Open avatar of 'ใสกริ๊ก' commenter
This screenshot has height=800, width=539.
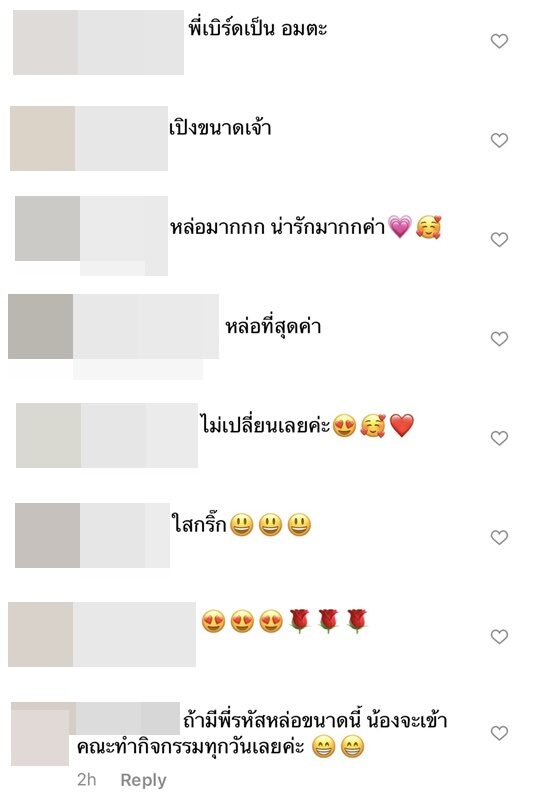(x=47, y=535)
